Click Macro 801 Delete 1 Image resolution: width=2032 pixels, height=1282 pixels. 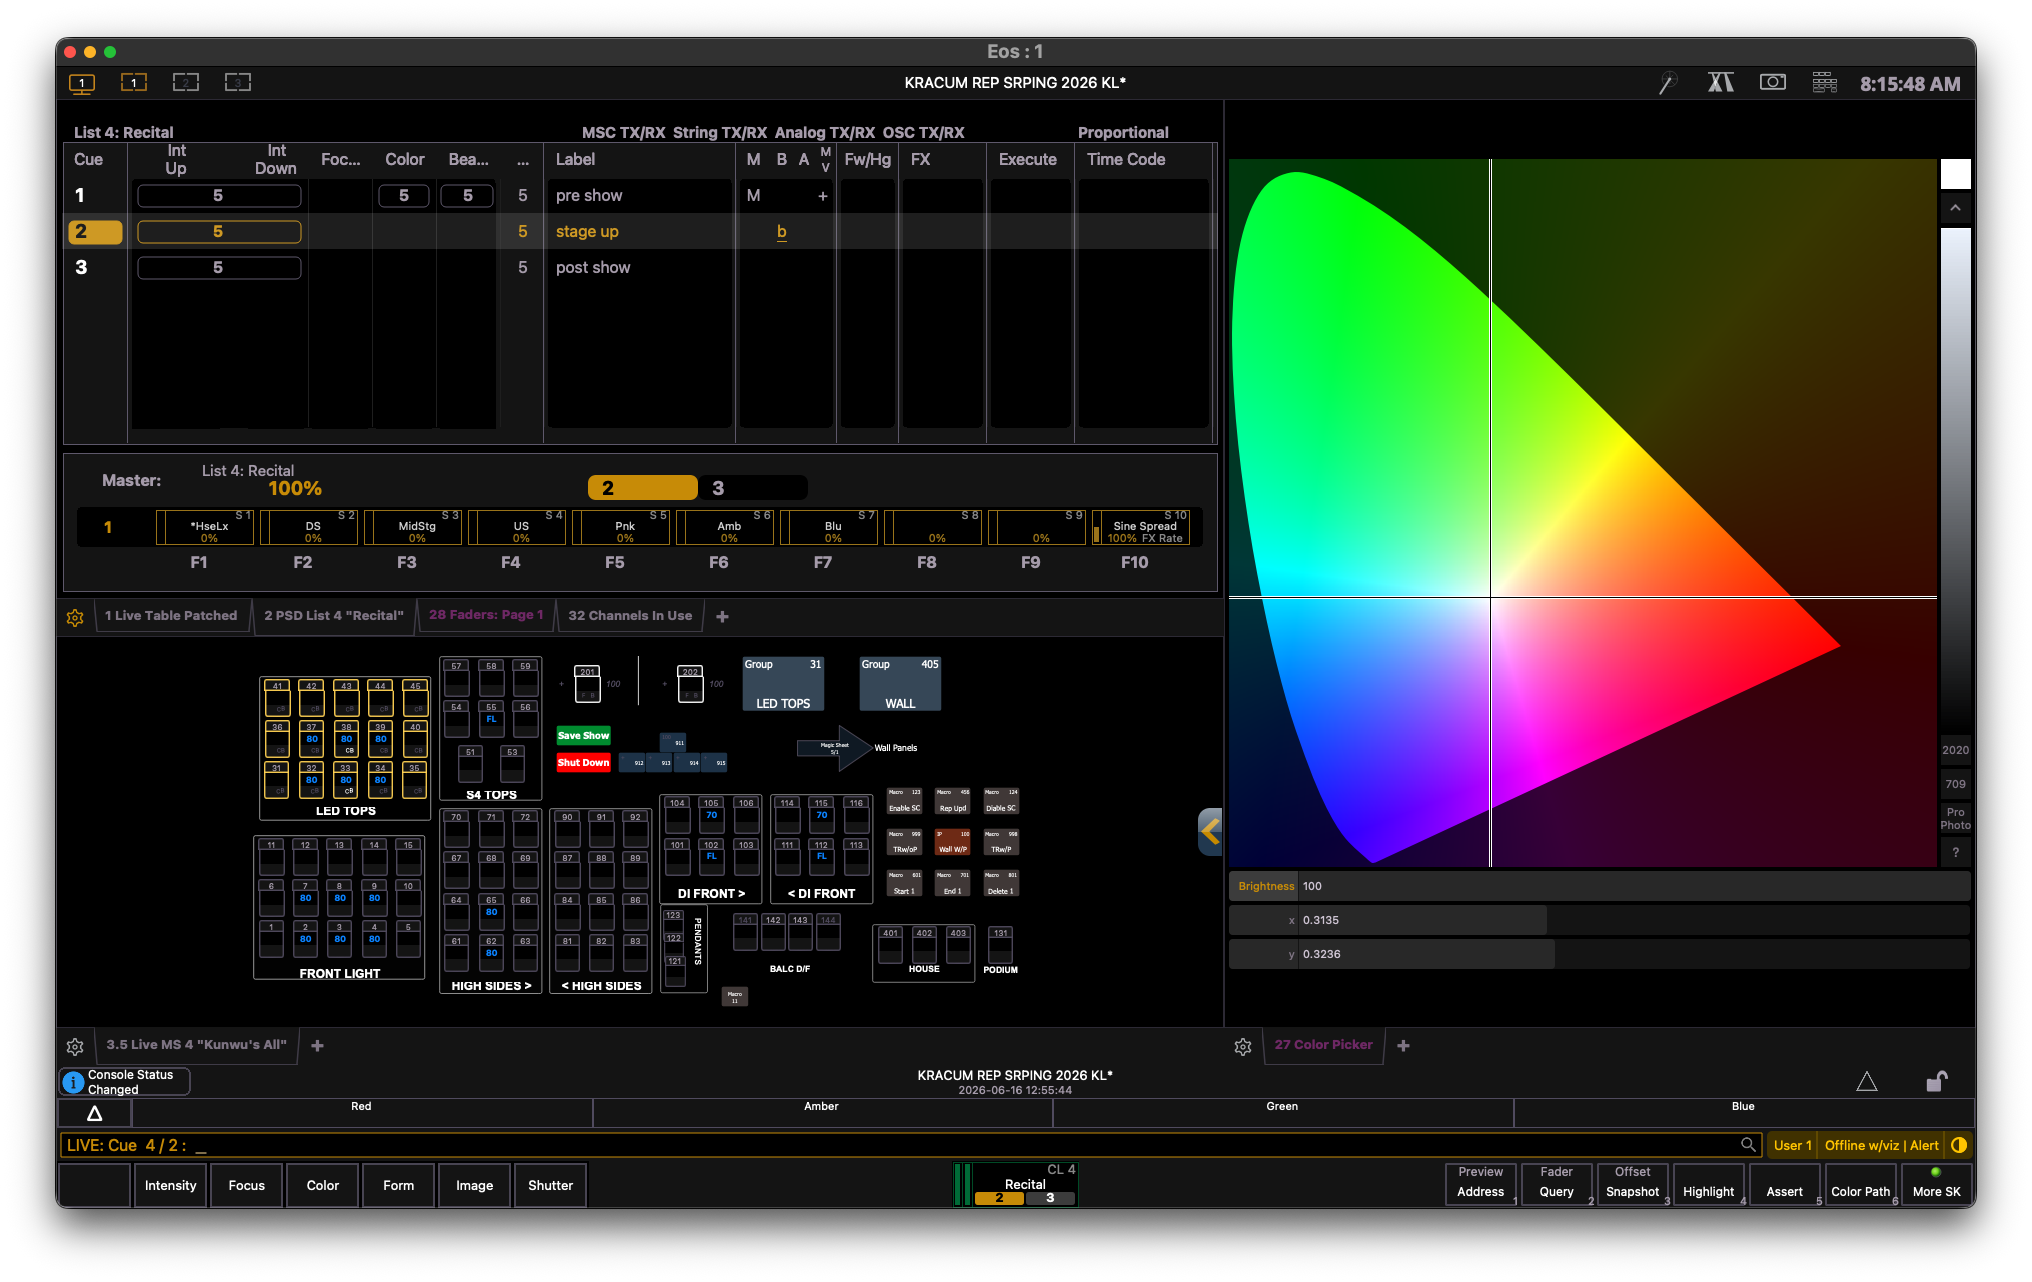[1001, 884]
